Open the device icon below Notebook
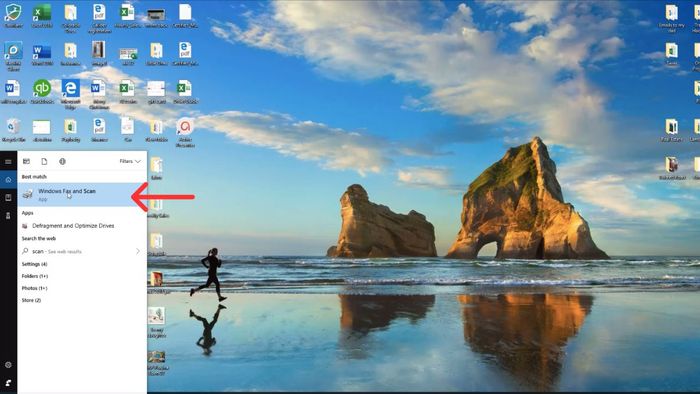Screen dimensions: 700x394 [x=8, y=216]
